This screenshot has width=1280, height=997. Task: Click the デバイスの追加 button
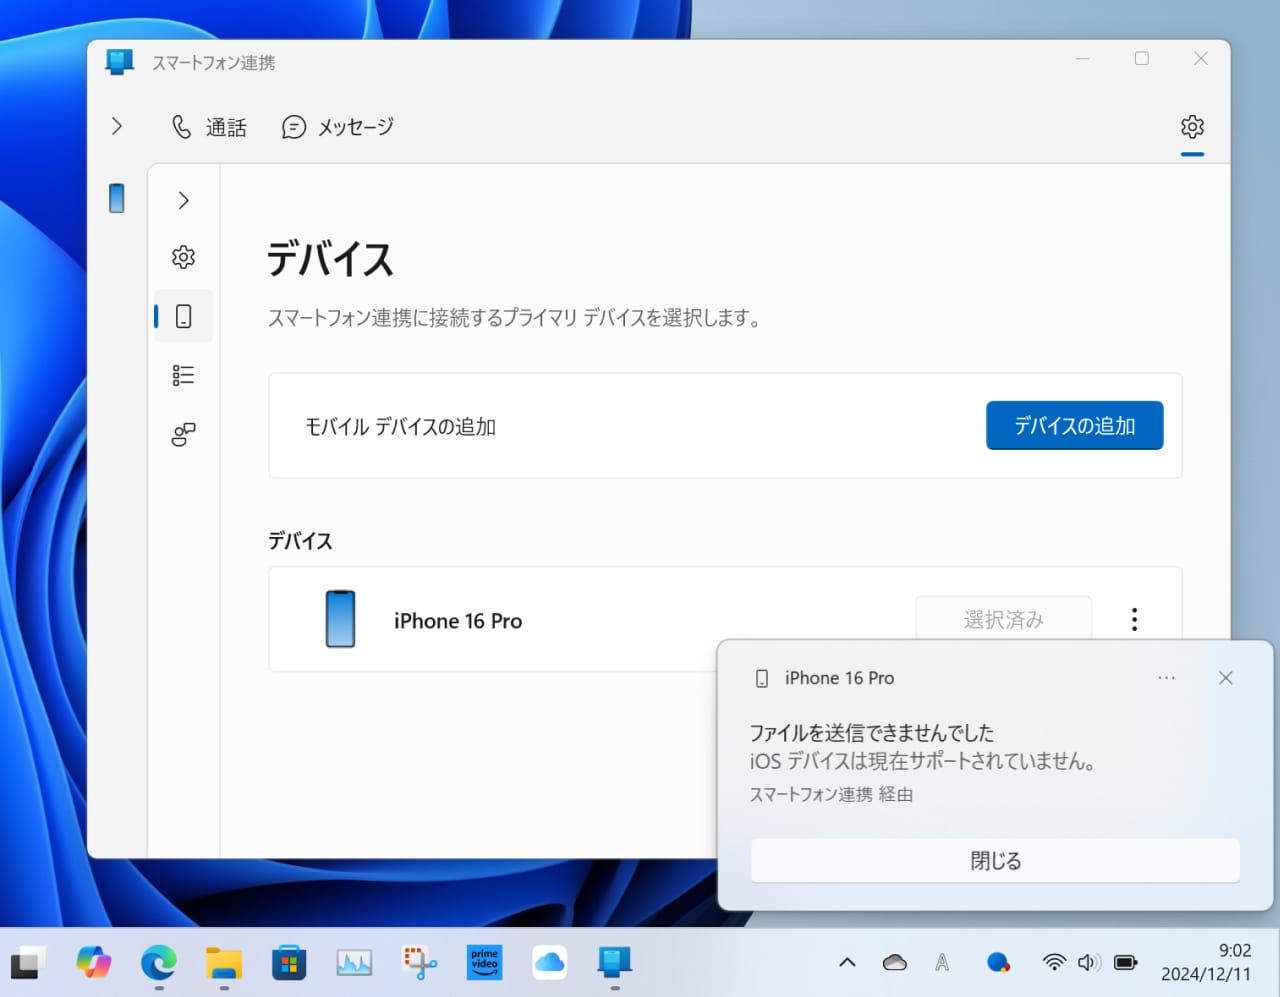click(1074, 425)
